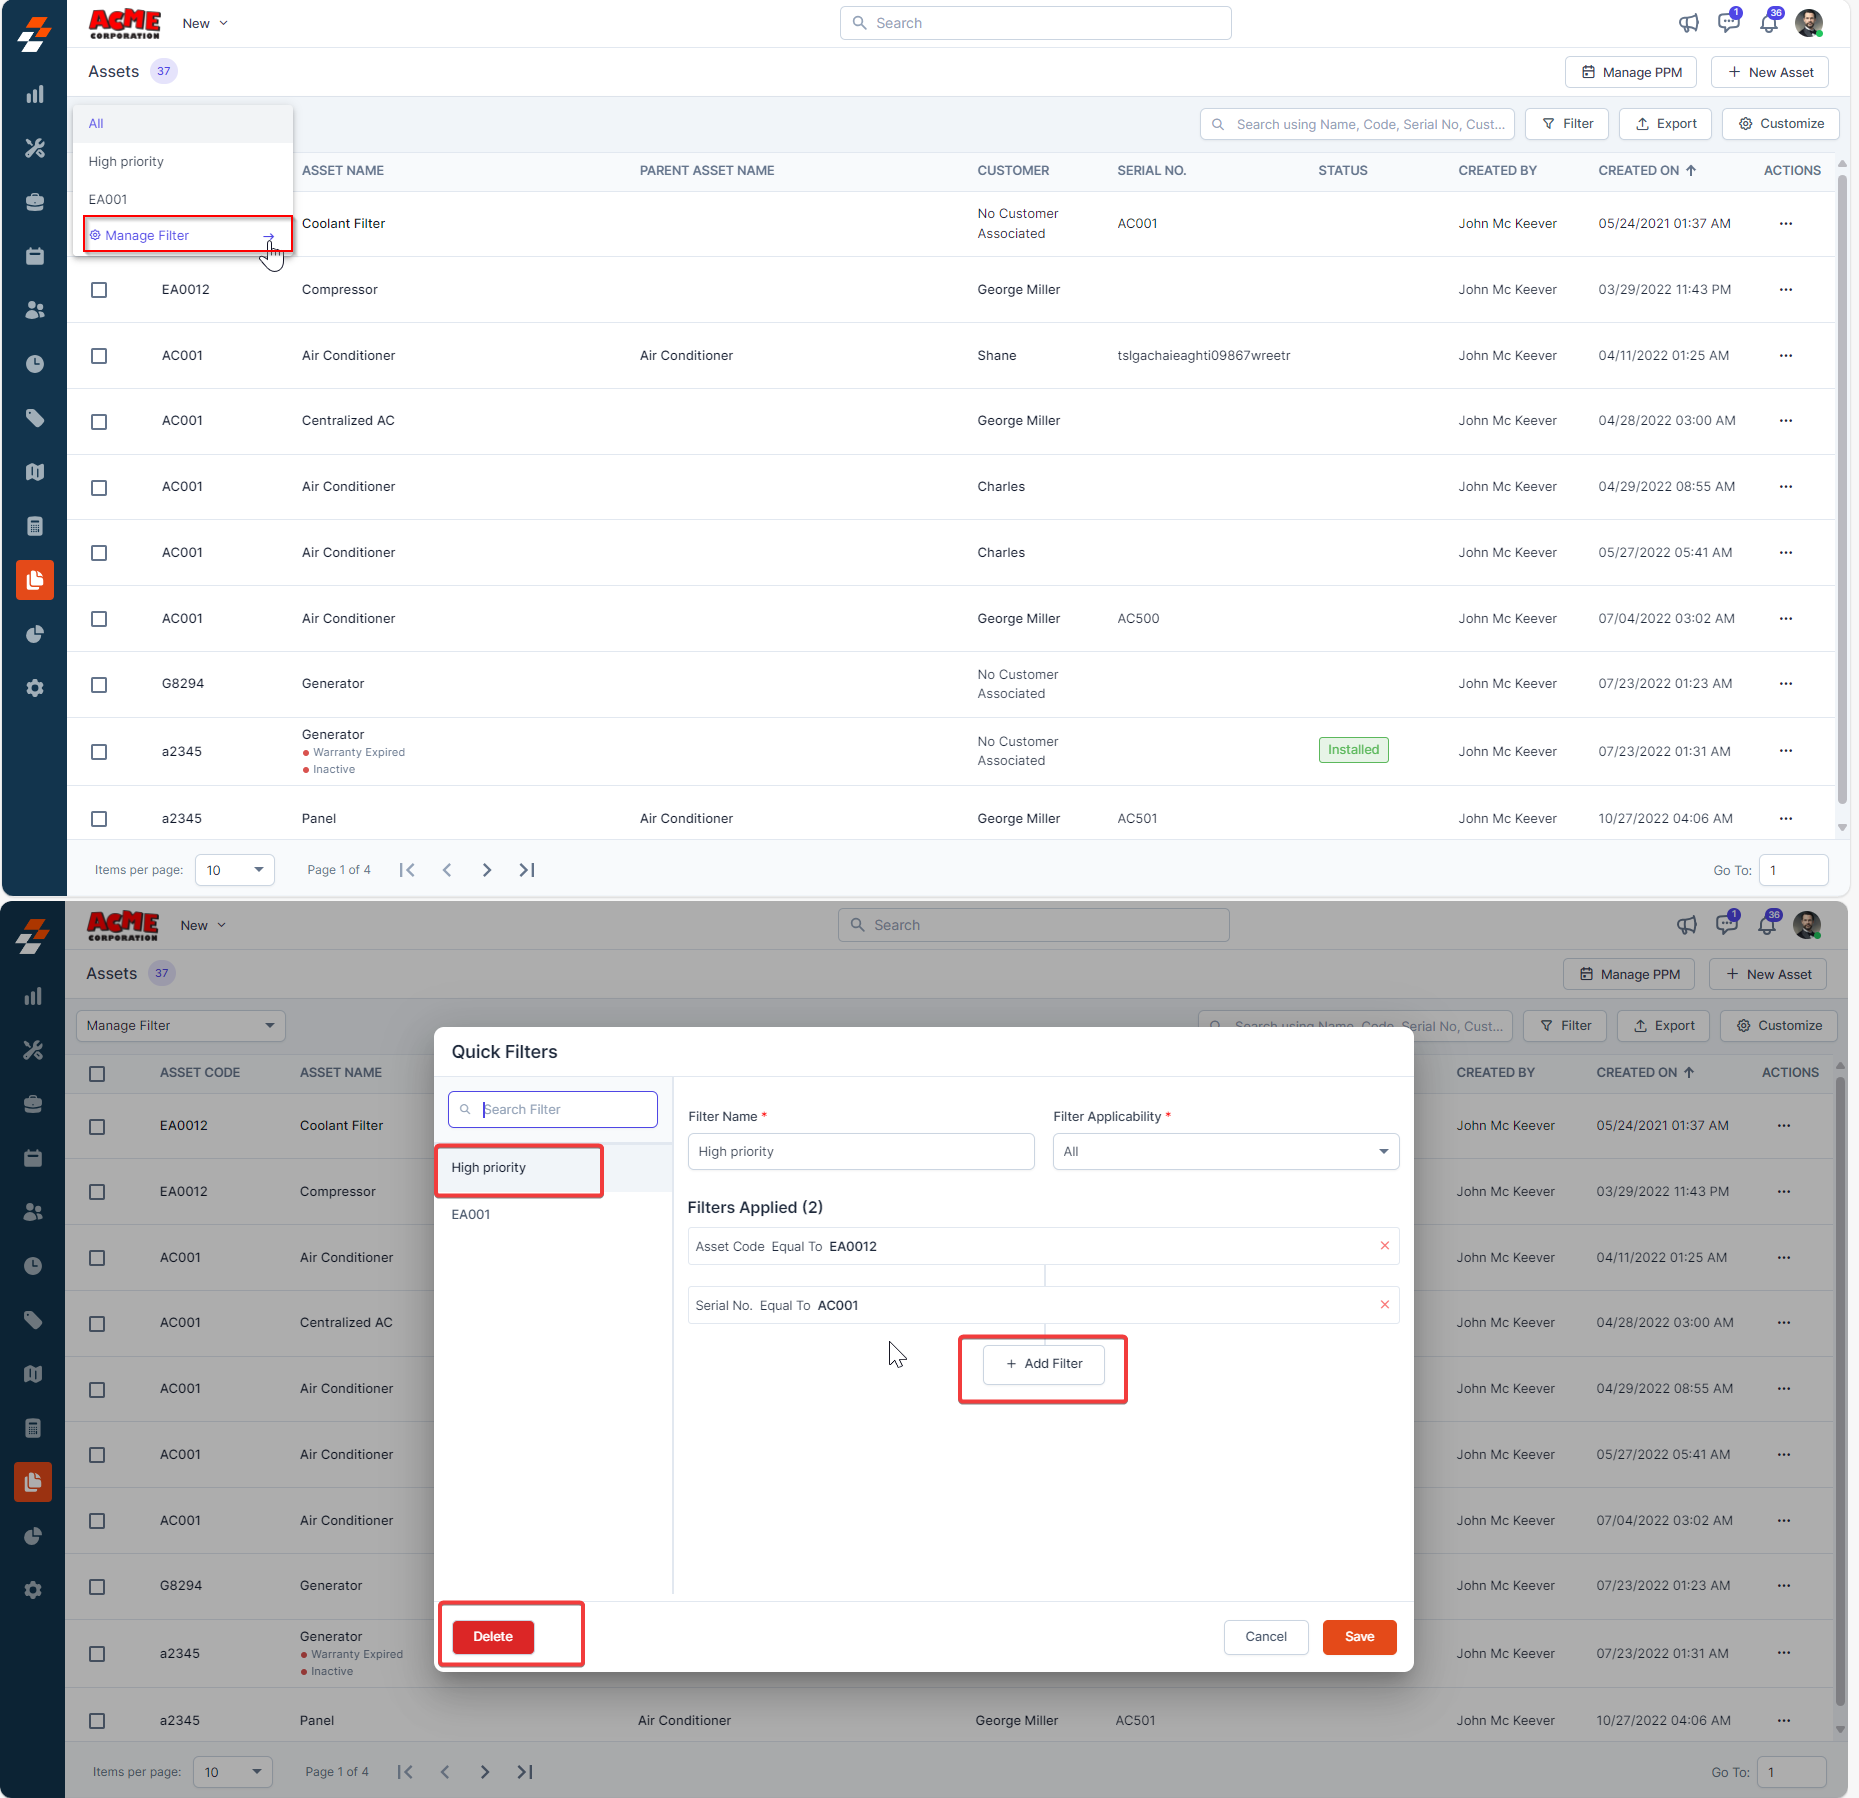Viewport: 1859px width, 1798px height.
Task: Open Customize in the upper screenshot toolbar
Action: (x=1781, y=124)
